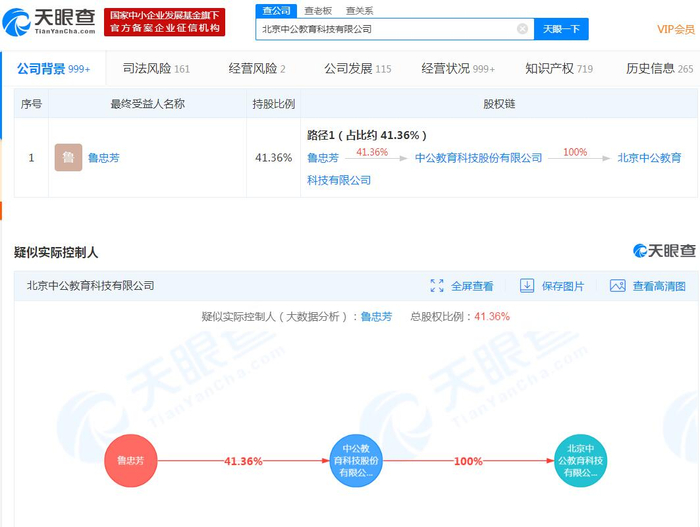
Task: Open 北京中公教育 link in equity chain
Action: click(649, 158)
